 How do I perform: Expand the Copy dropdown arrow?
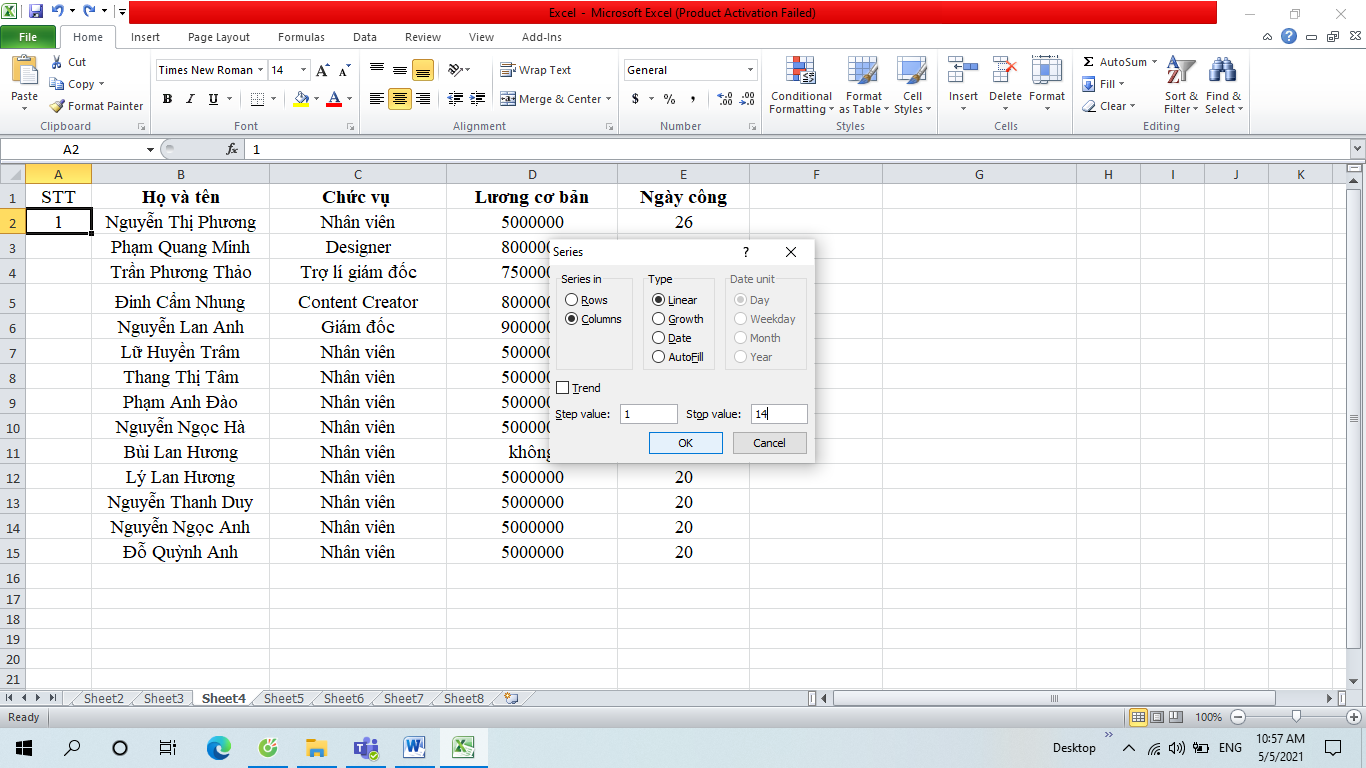point(101,84)
